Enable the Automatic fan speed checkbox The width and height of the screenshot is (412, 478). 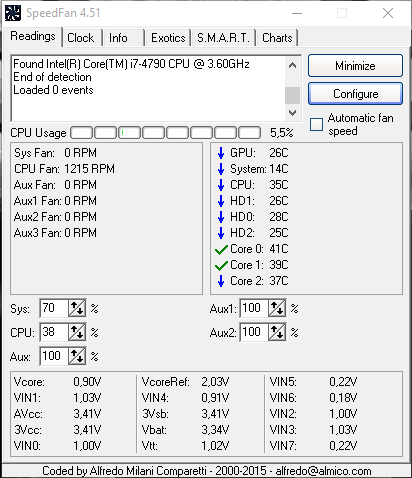pyautogui.click(x=316, y=125)
